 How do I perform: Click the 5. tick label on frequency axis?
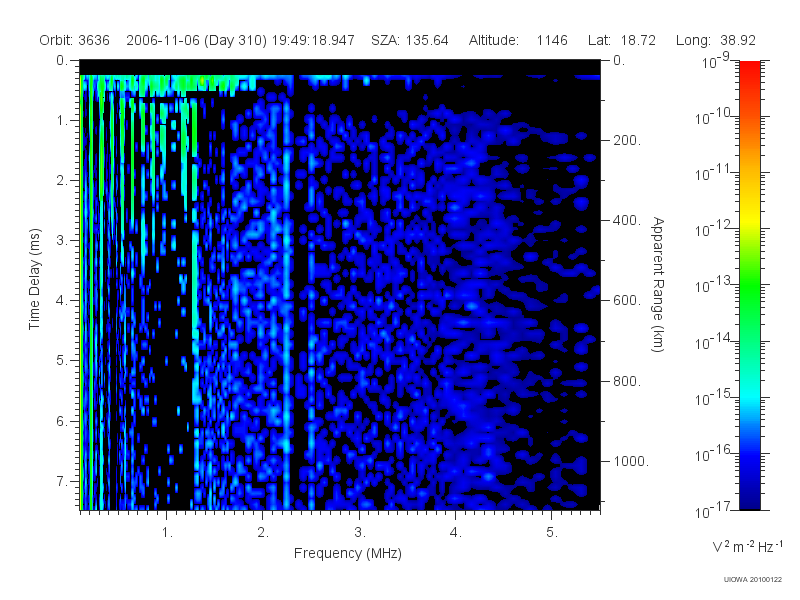(552, 532)
